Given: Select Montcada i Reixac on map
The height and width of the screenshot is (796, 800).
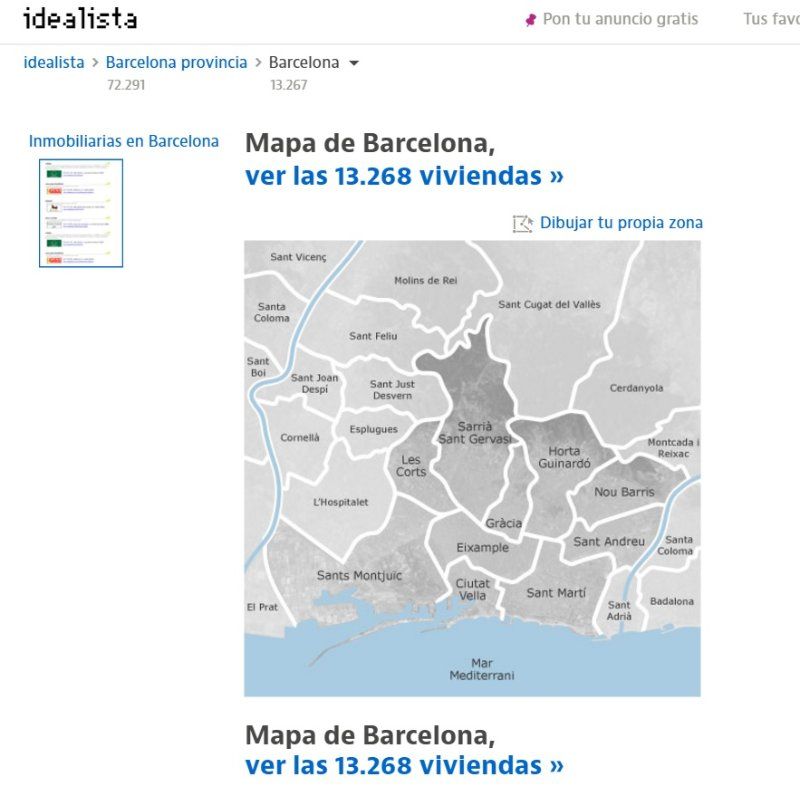Looking at the screenshot, I should (673, 448).
